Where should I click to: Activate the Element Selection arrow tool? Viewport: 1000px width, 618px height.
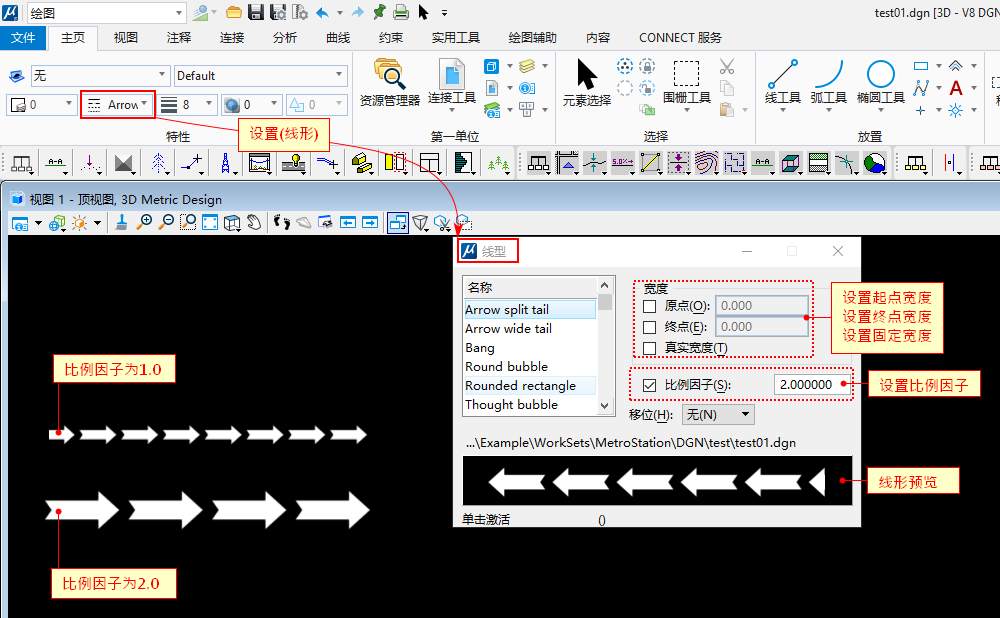[587, 82]
